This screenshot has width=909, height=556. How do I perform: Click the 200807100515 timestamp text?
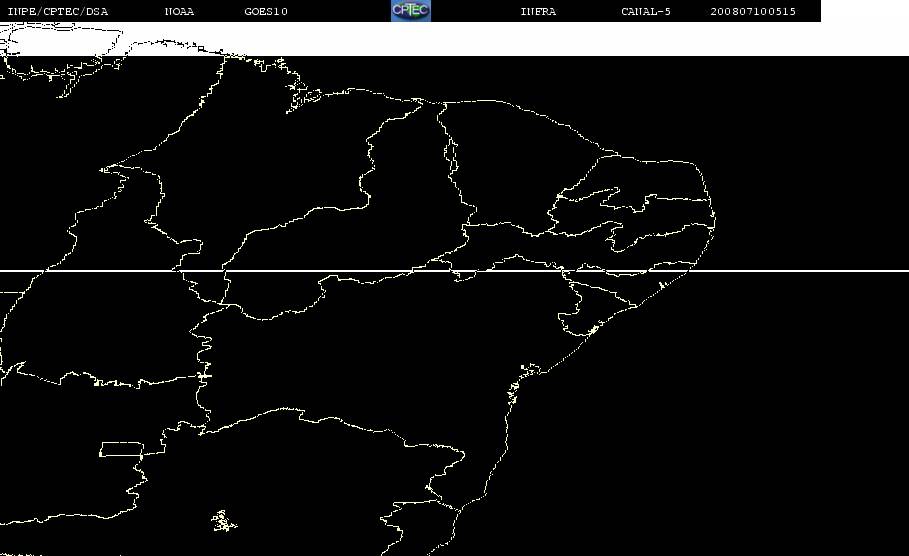(753, 11)
